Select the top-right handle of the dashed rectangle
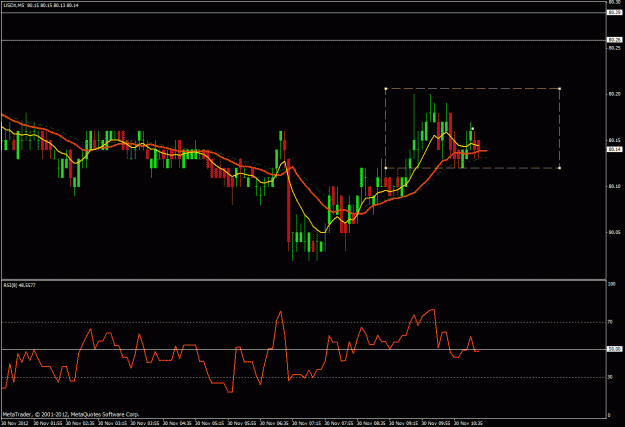 (x=560, y=89)
